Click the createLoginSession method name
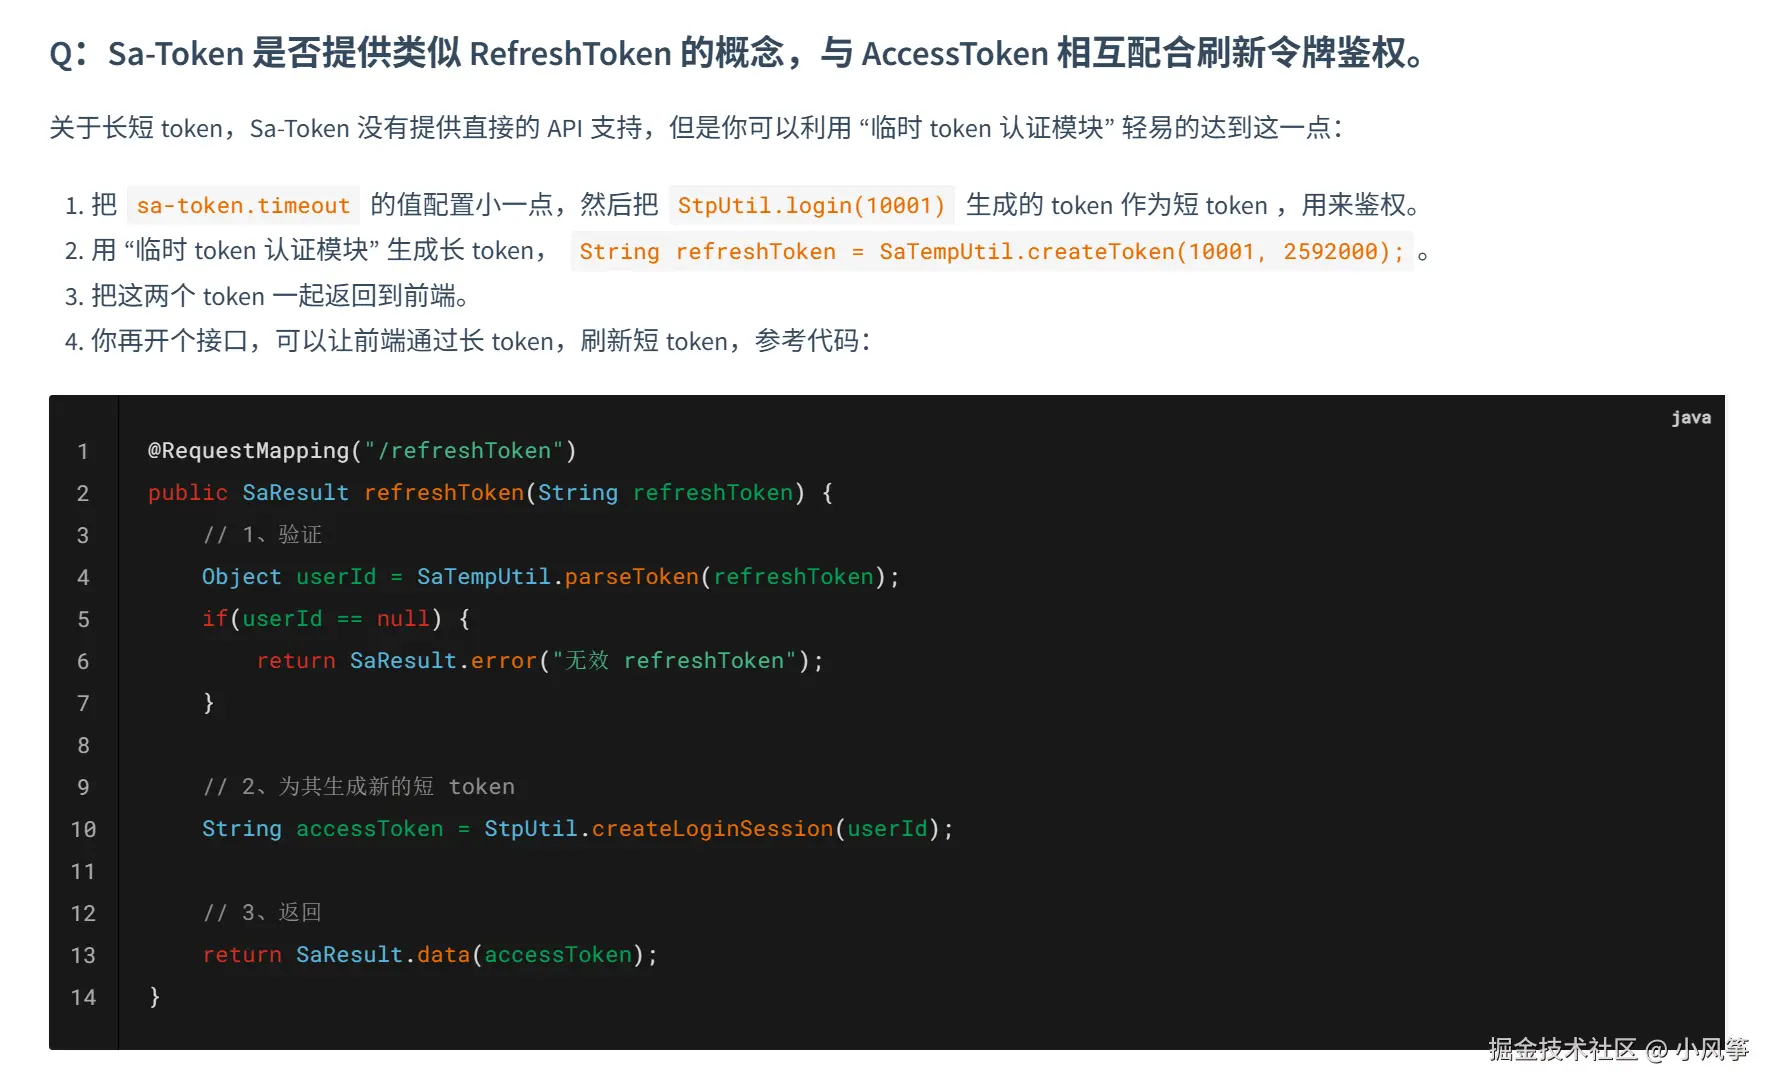This screenshot has height=1092, width=1778. click(712, 829)
